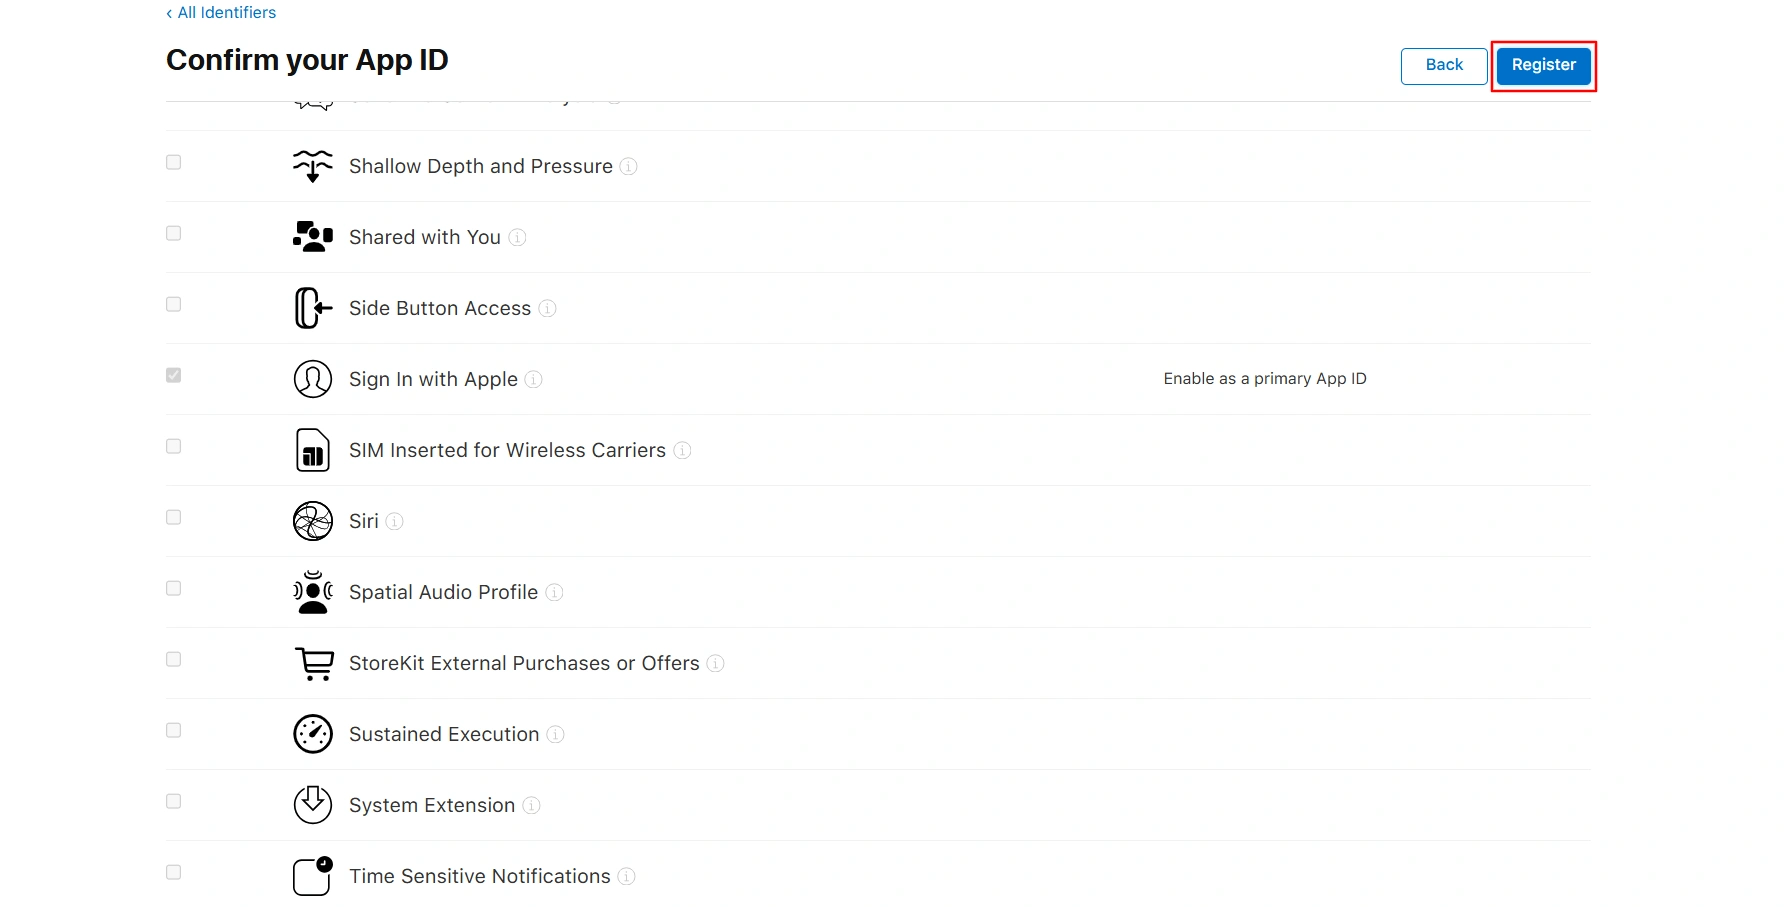Check SIM Inserted for Wireless Carriers checkbox

click(174, 446)
